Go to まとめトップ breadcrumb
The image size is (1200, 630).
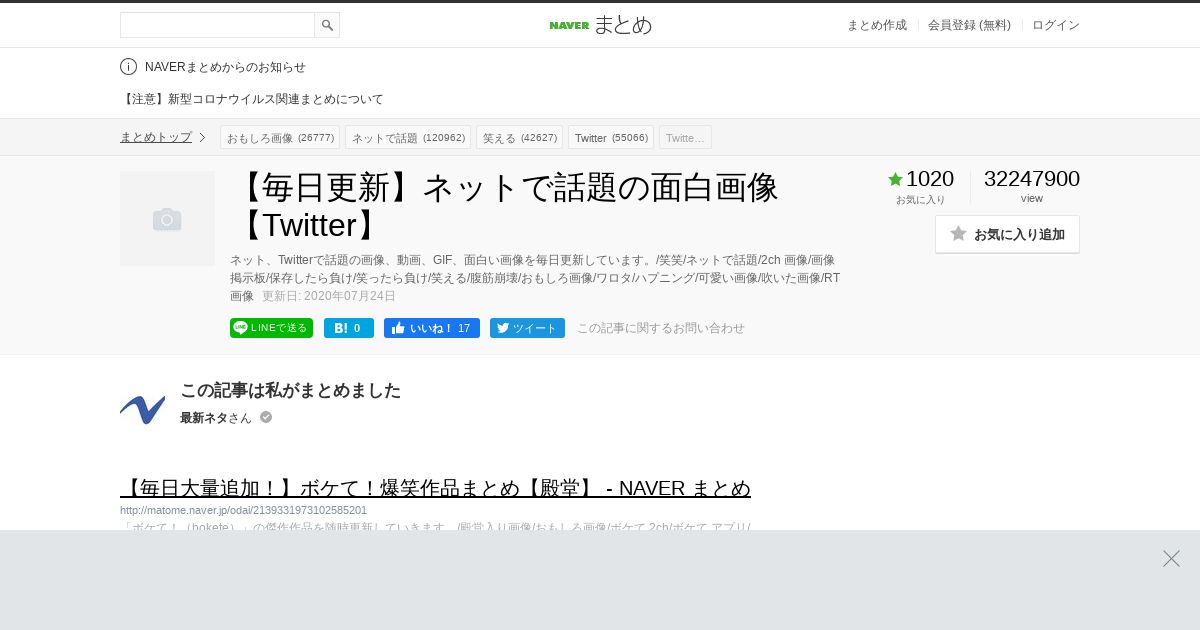(x=156, y=137)
